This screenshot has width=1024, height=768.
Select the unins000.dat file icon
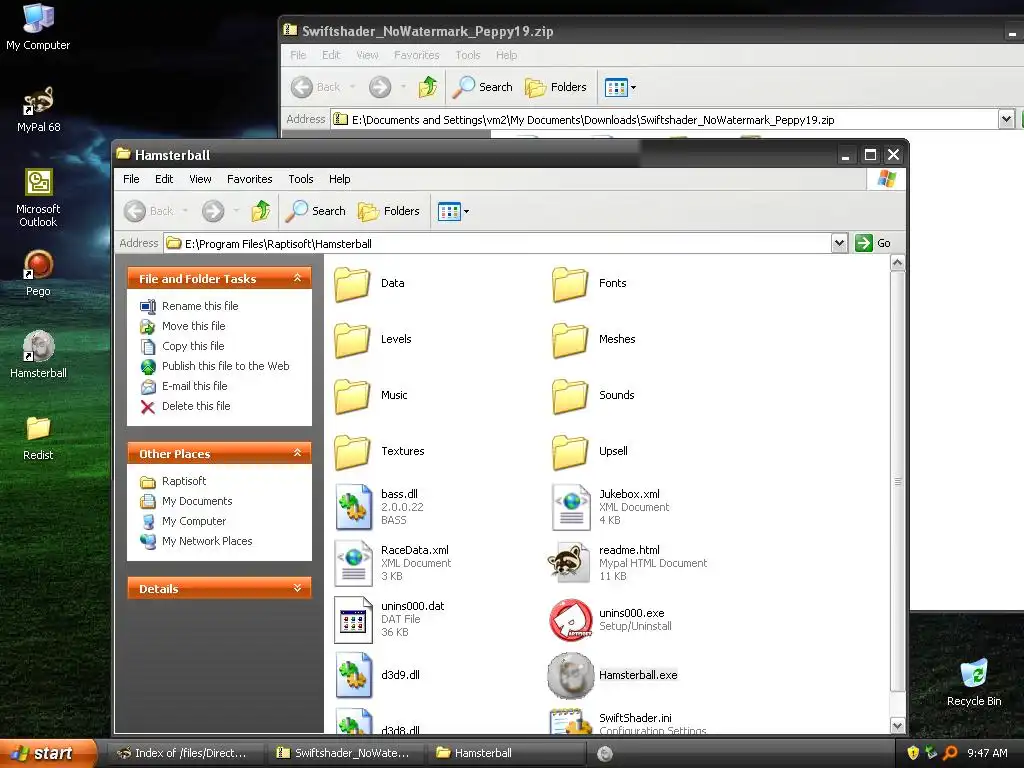(353, 620)
